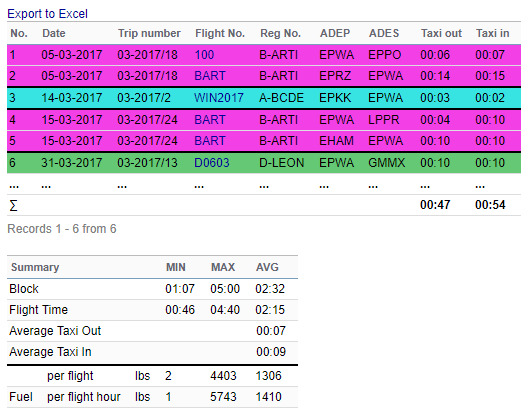
Task: Click the Date column header
Action: pyautogui.click(x=54, y=33)
